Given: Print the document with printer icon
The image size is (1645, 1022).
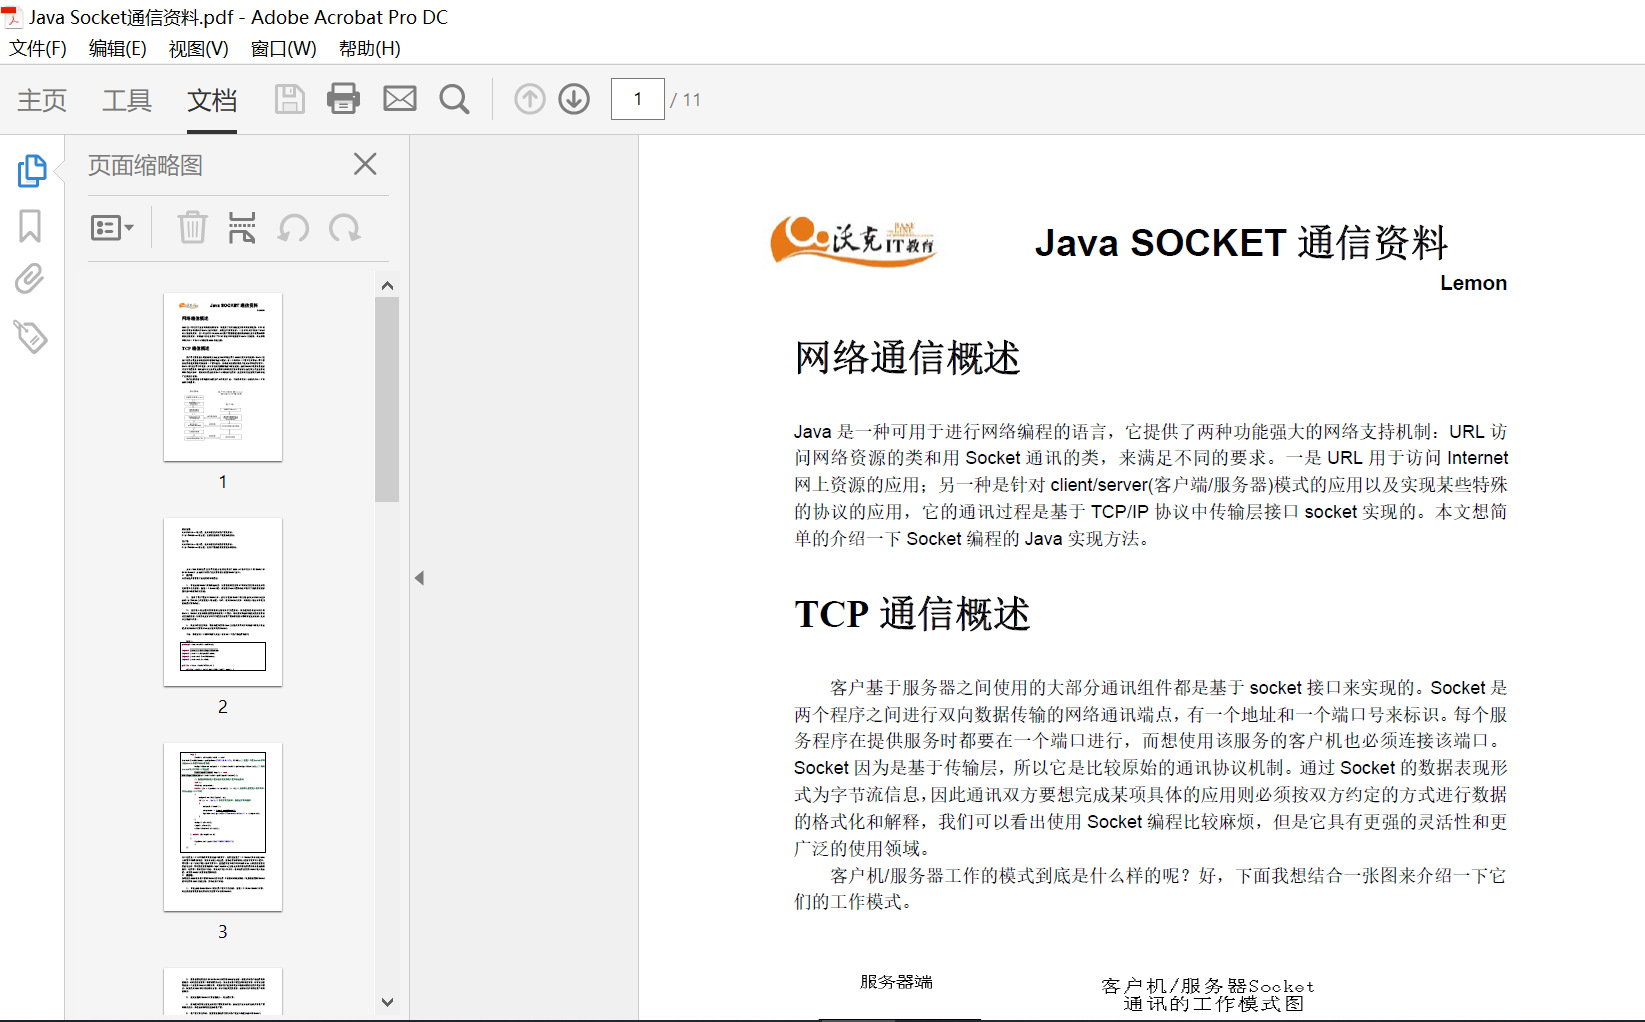Looking at the screenshot, I should pos(343,98).
